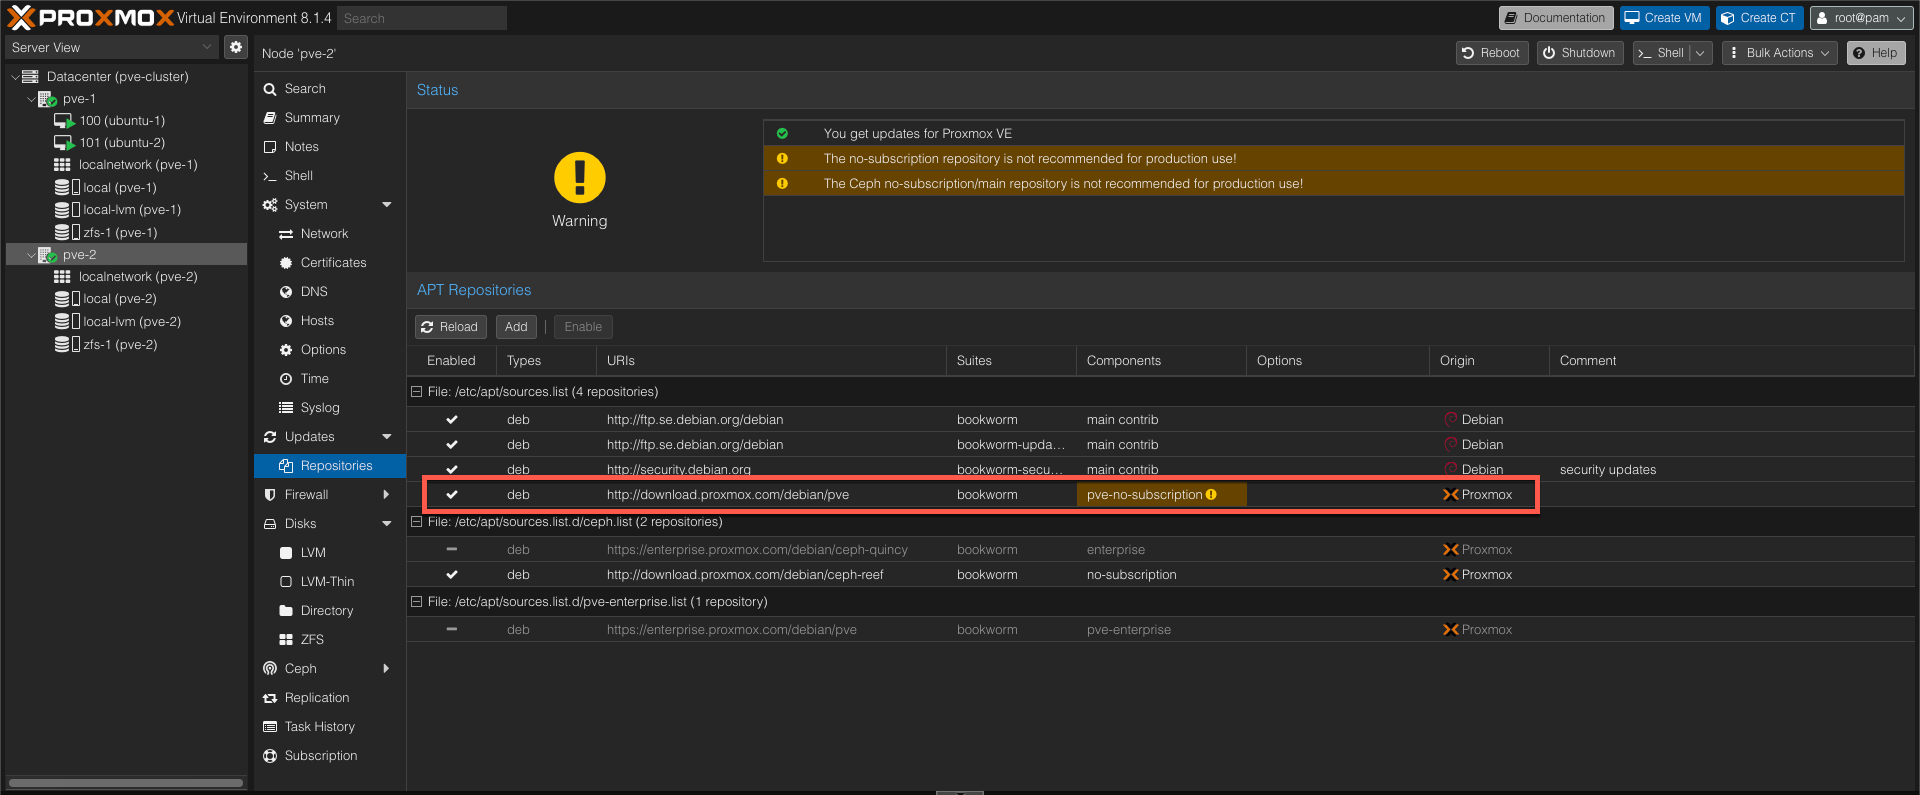The width and height of the screenshot is (1920, 795).
Task: Click the Add repository button
Action: pyautogui.click(x=516, y=327)
